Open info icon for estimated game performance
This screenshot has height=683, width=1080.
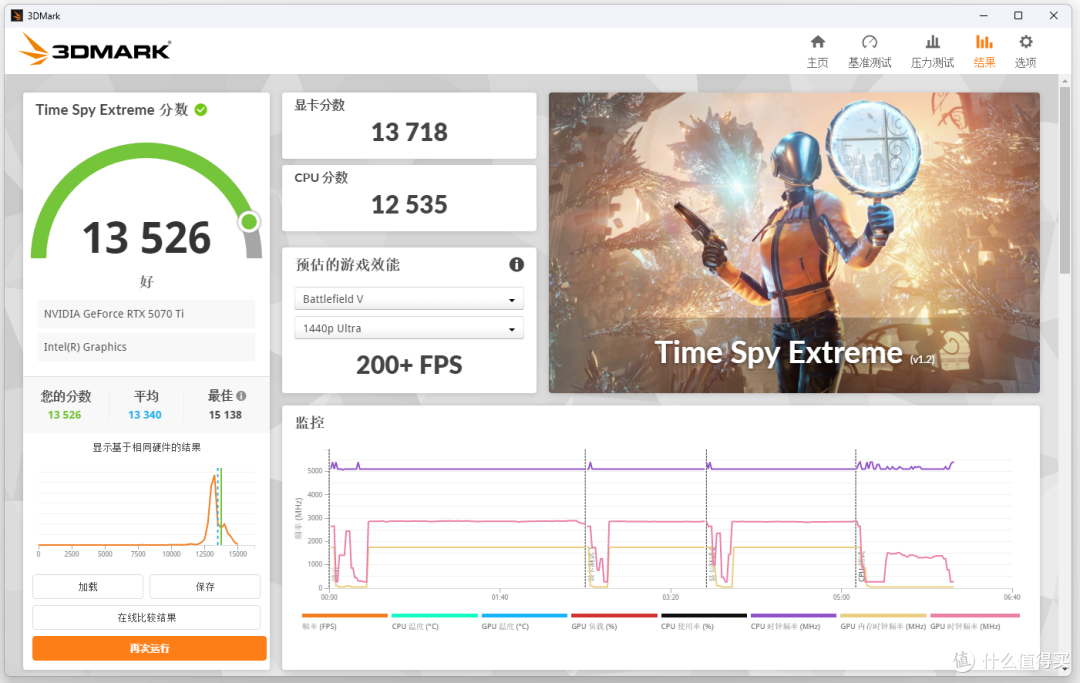517,264
